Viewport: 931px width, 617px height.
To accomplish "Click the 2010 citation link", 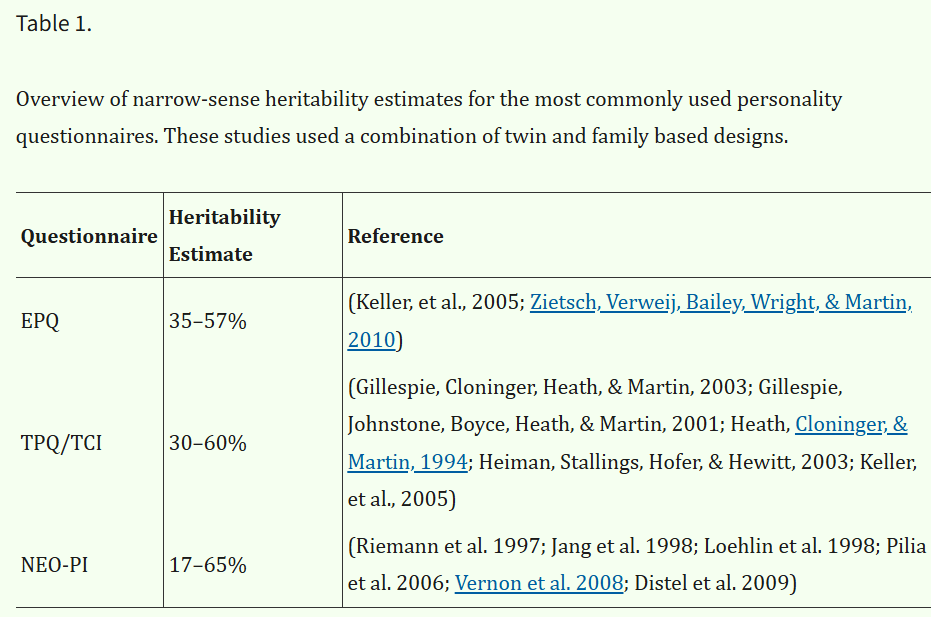I will pos(372,340).
